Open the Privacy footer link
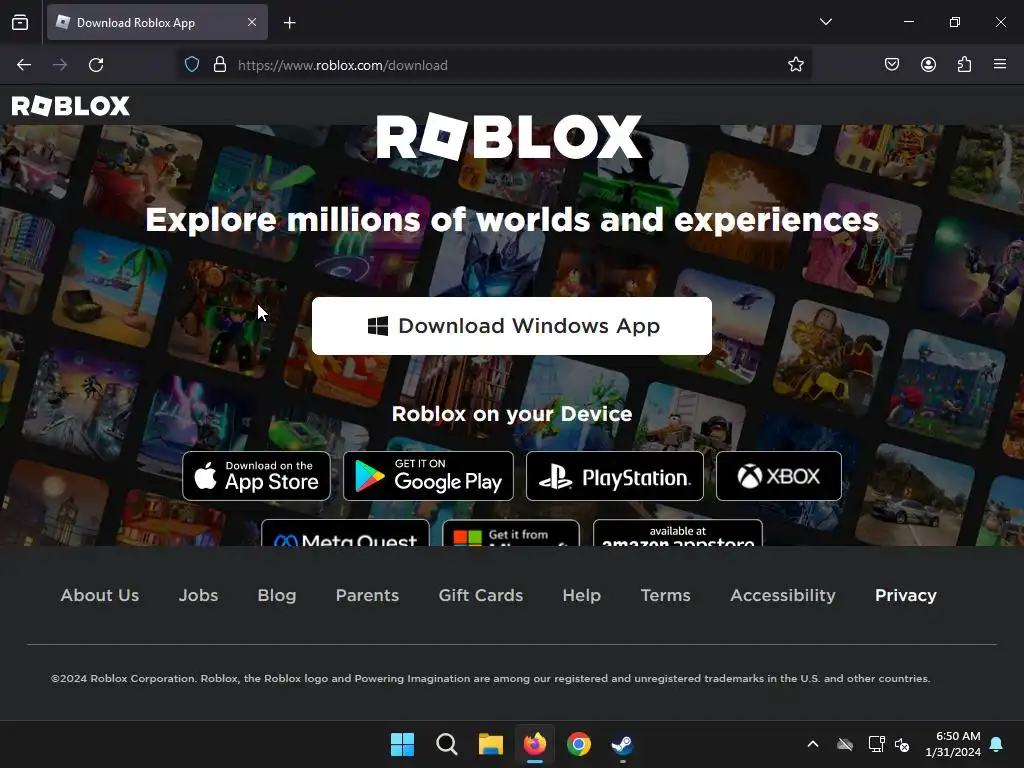 click(x=906, y=596)
